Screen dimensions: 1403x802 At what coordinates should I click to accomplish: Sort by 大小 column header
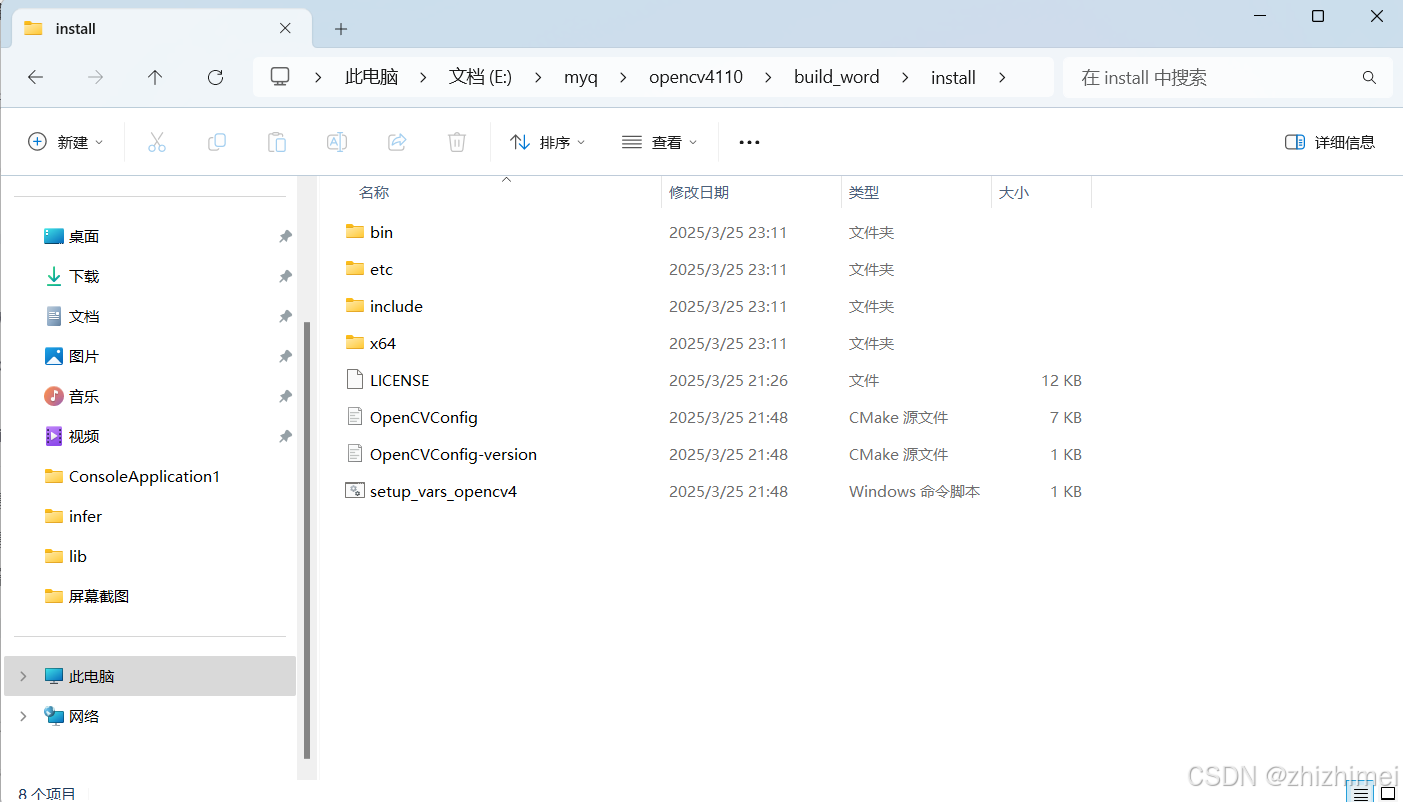pyautogui.click(x=1014, y=192)
